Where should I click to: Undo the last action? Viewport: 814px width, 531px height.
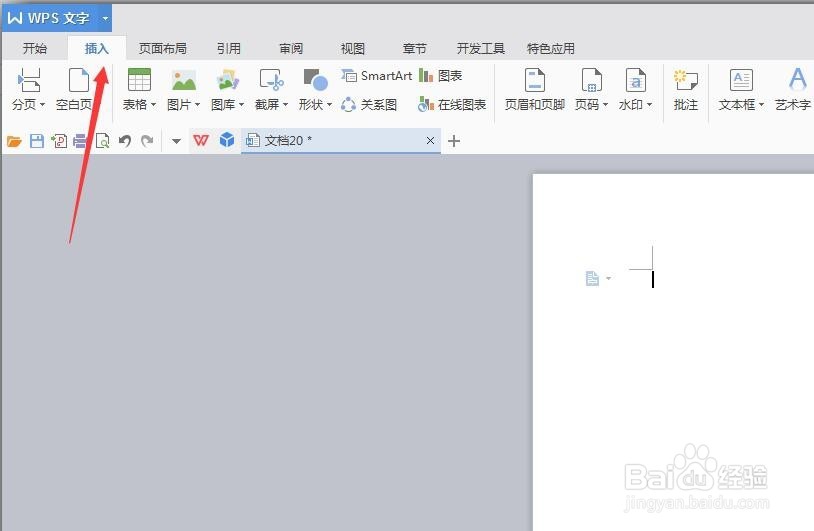[125, 141]
